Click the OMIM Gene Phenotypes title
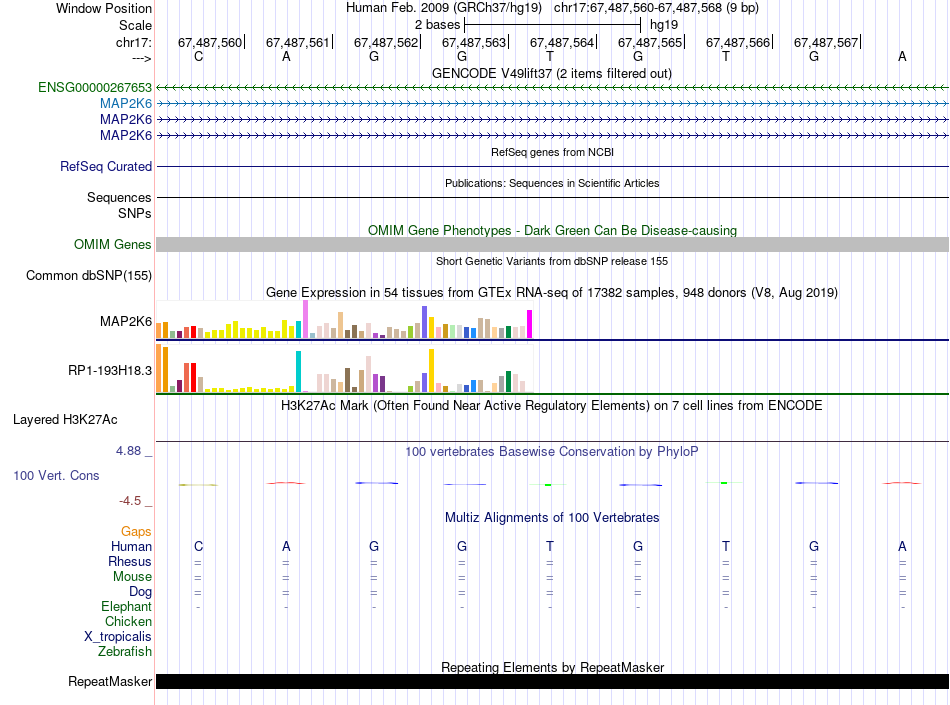The height and width of the screenshot is (705, 950). (x=553, y=230)
